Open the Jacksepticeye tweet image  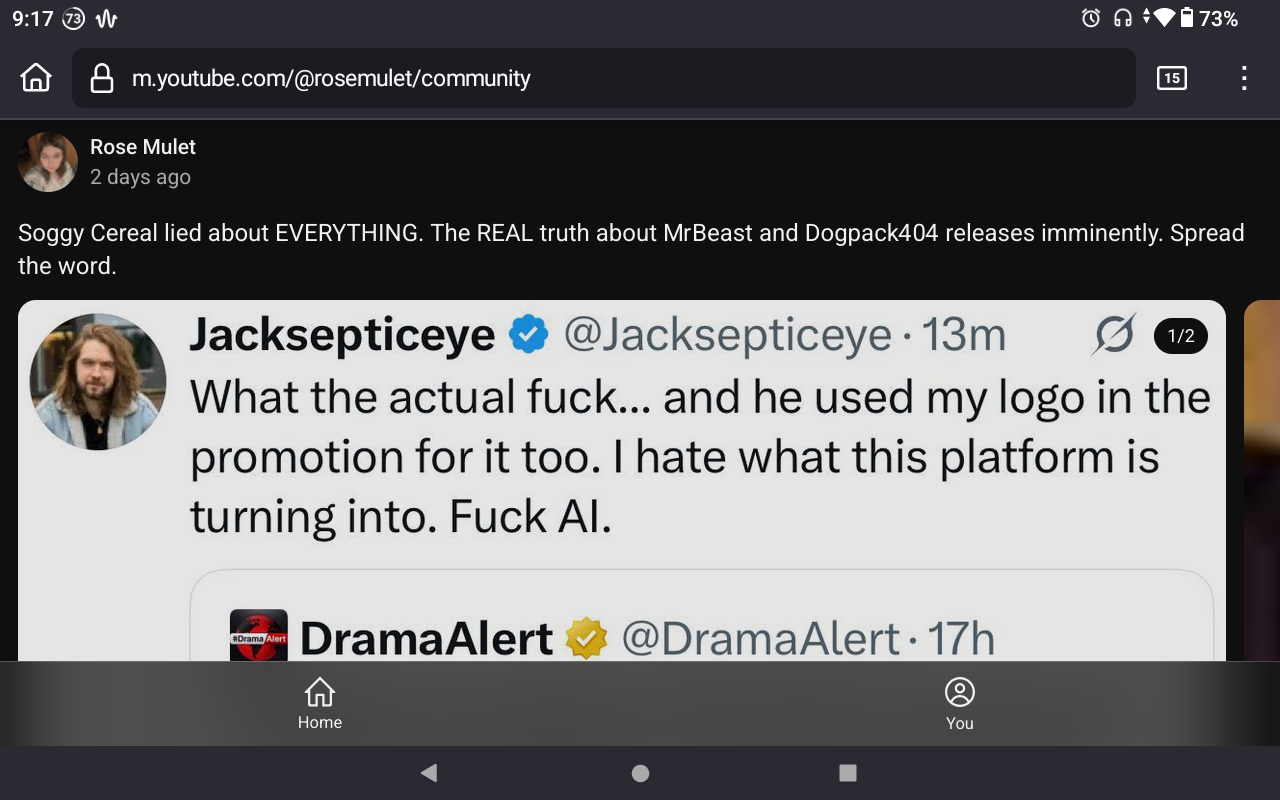coord(622,480)
